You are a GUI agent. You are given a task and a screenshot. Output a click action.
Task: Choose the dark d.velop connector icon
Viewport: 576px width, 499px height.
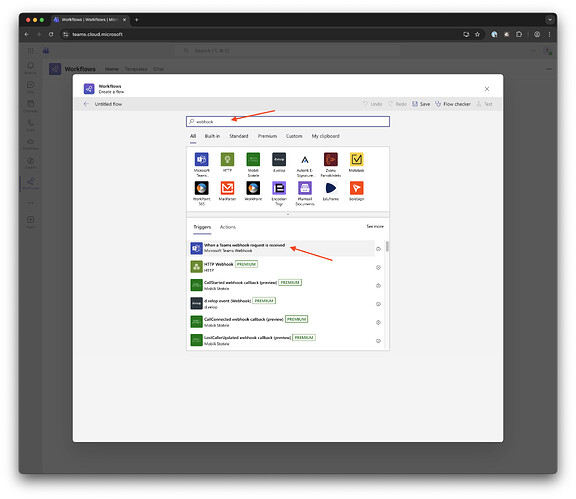click(x=279, y=159)
